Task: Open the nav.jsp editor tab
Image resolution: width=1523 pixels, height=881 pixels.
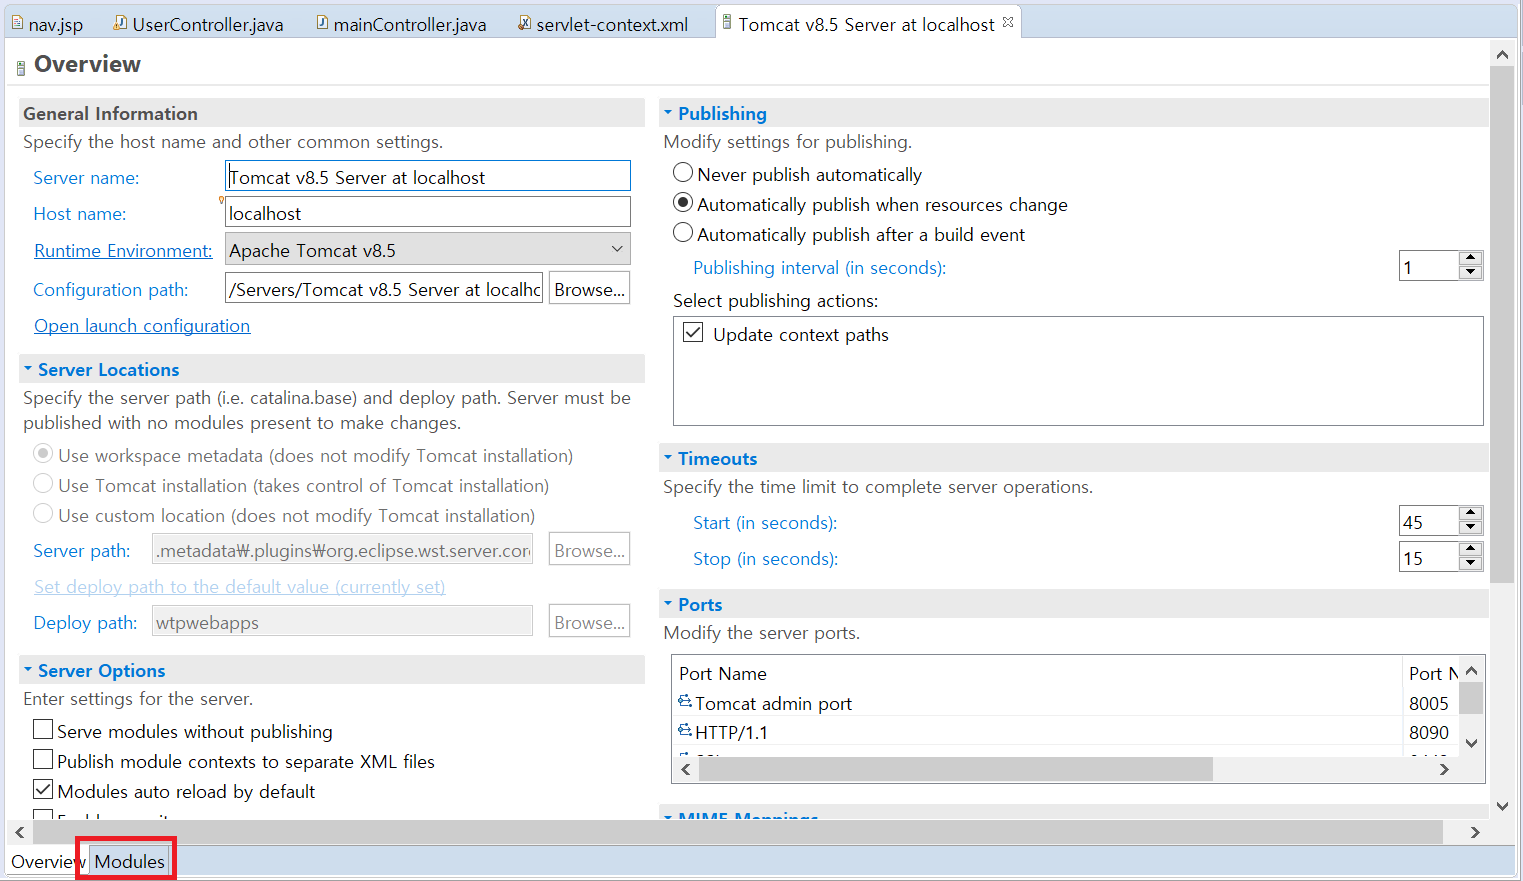Action: [48, 24]
